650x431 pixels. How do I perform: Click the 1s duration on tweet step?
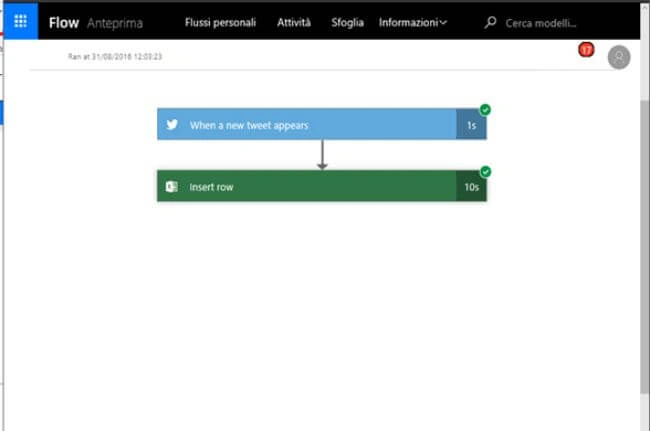coord(471,125)
